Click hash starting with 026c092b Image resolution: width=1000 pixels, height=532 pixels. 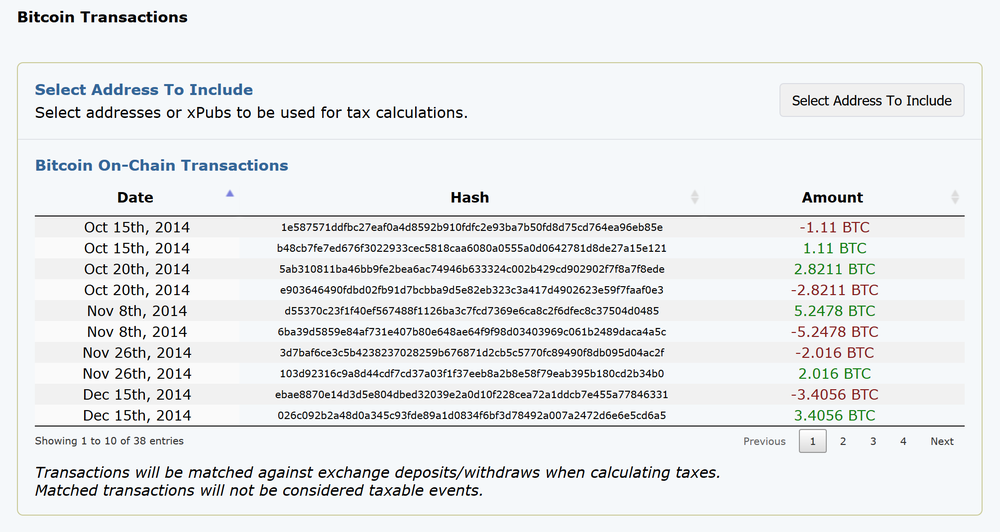pyautogui.click(x=471, y=416)
